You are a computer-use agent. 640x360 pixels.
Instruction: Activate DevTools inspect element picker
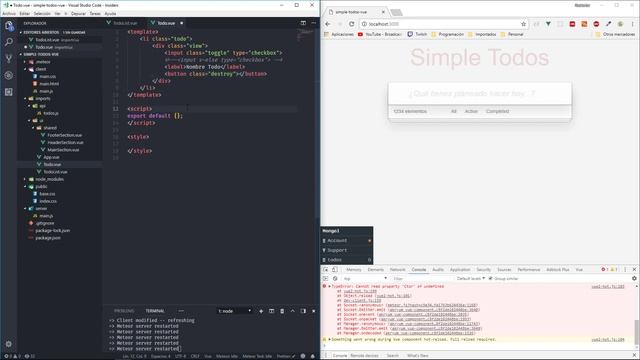pyautogui.click(x=325, y=270)
